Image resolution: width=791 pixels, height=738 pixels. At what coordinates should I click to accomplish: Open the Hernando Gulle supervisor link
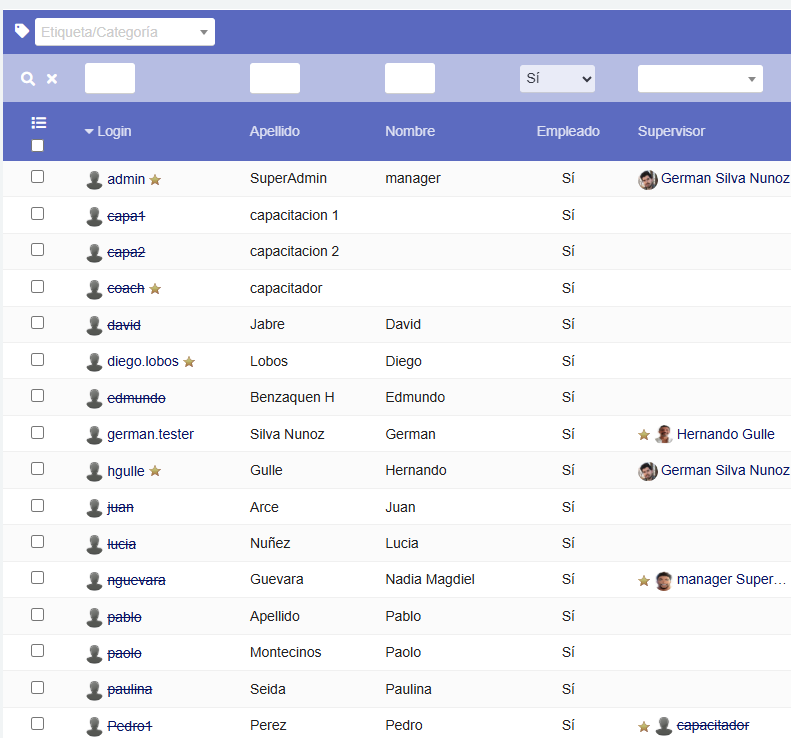(725, 434)
